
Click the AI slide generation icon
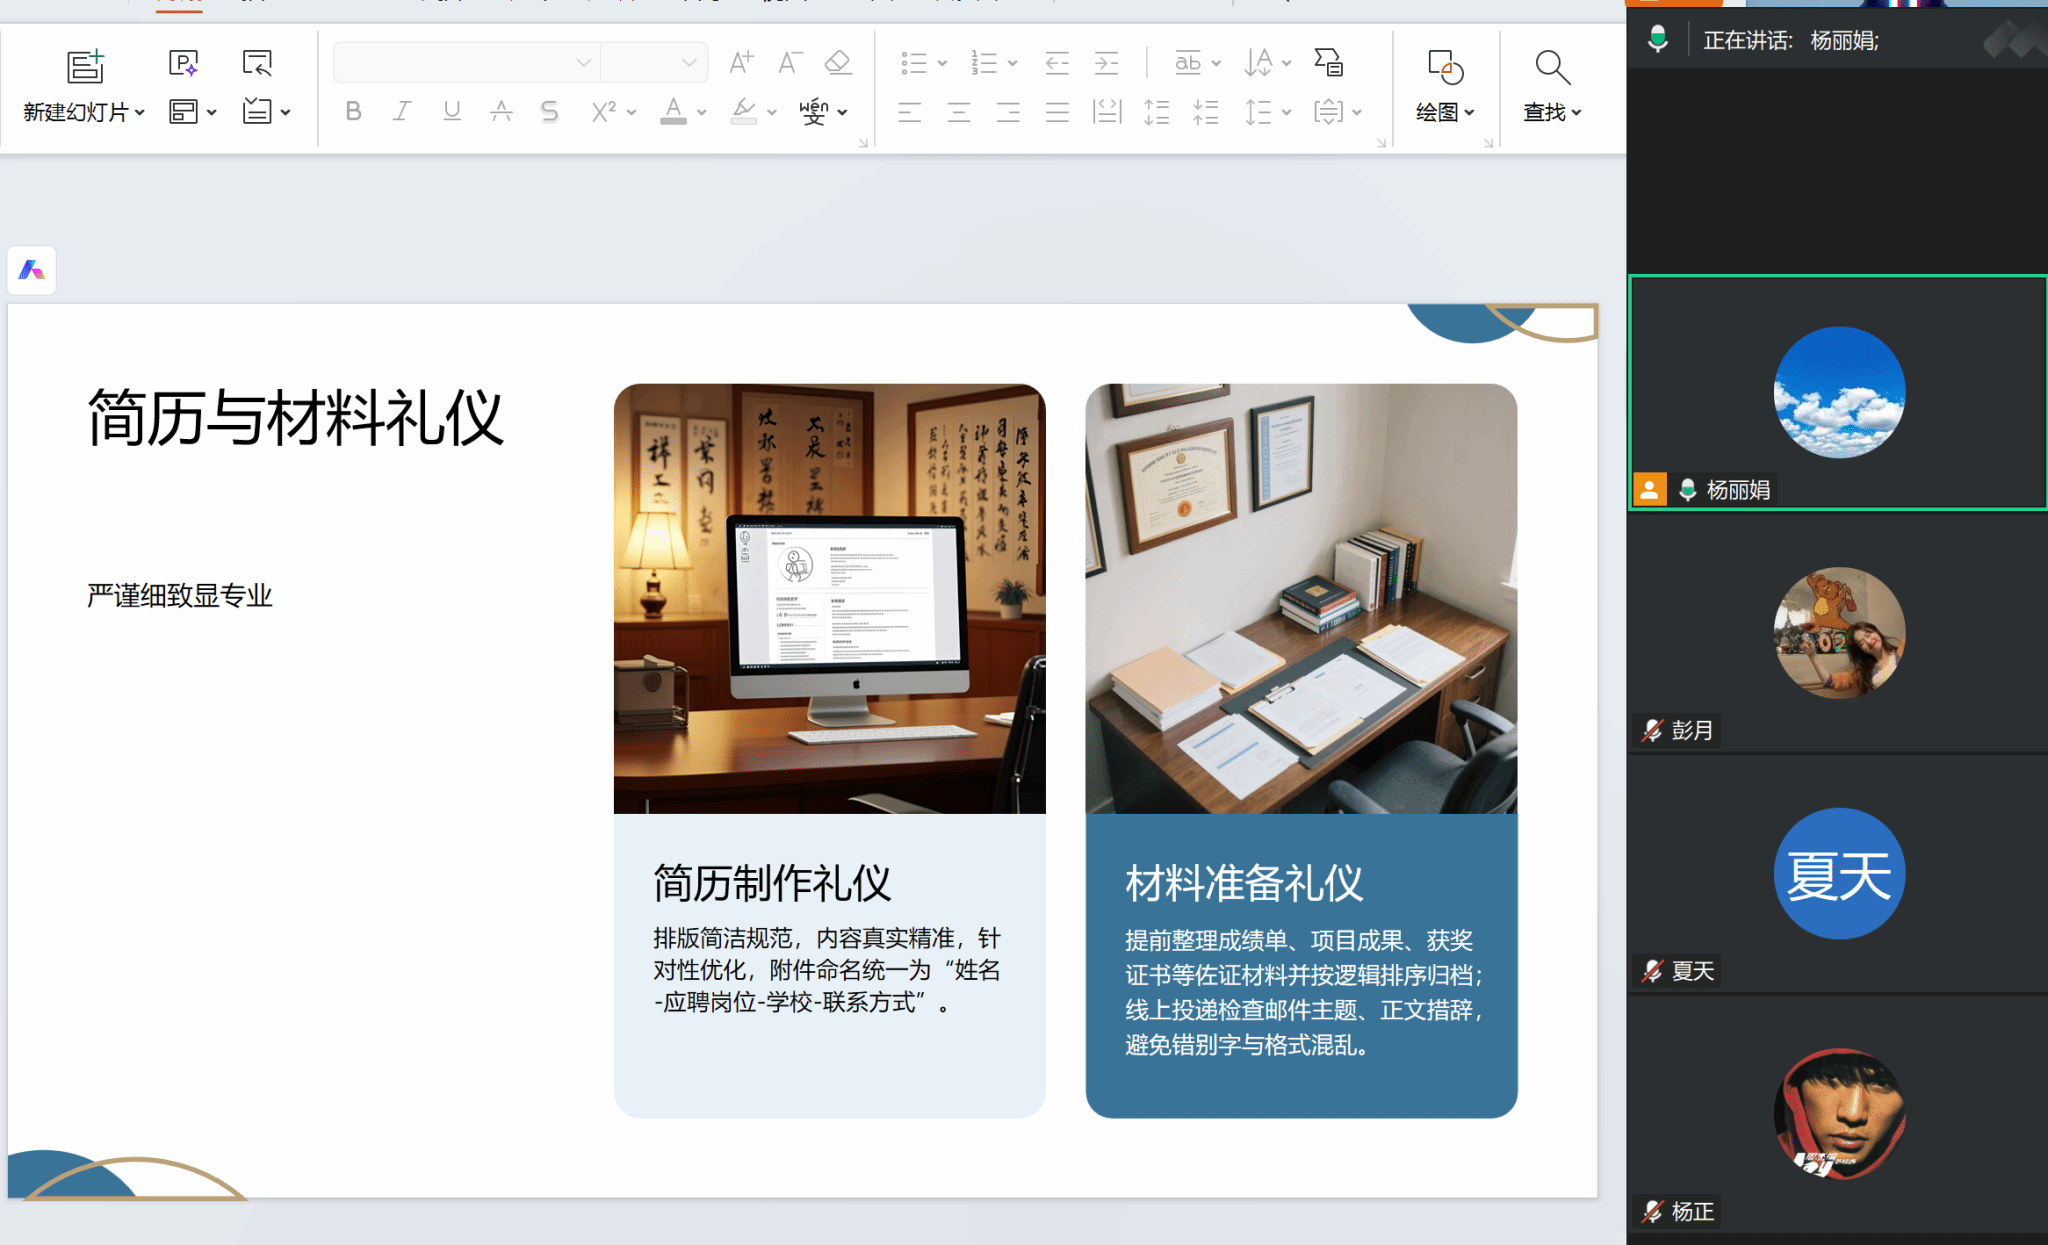point(183,63)
